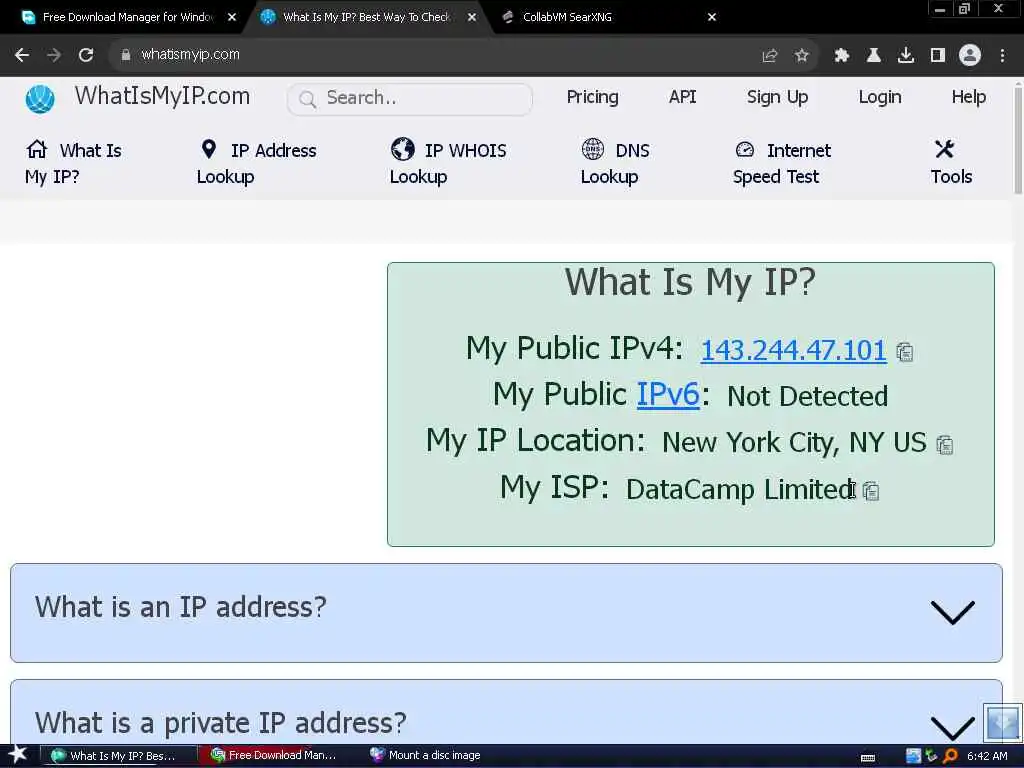Expand the 'What is an IP address?' section
This screenshot has height=768, width=1024.
(506, 613)
